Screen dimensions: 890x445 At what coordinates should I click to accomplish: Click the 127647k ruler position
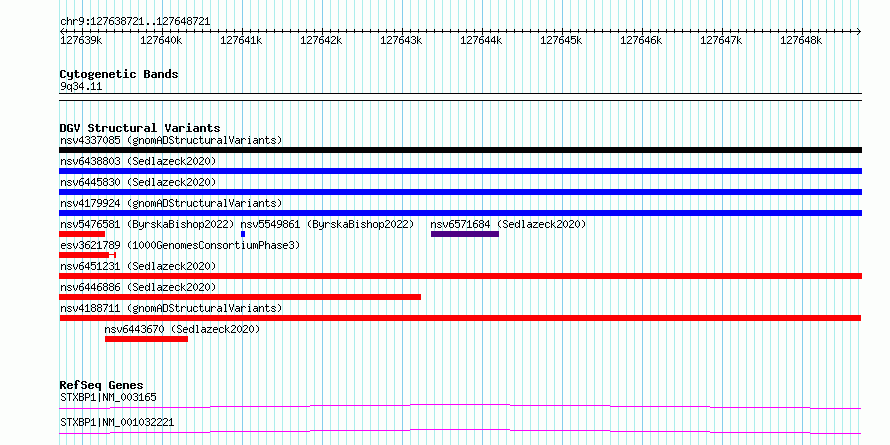(721, 40)
